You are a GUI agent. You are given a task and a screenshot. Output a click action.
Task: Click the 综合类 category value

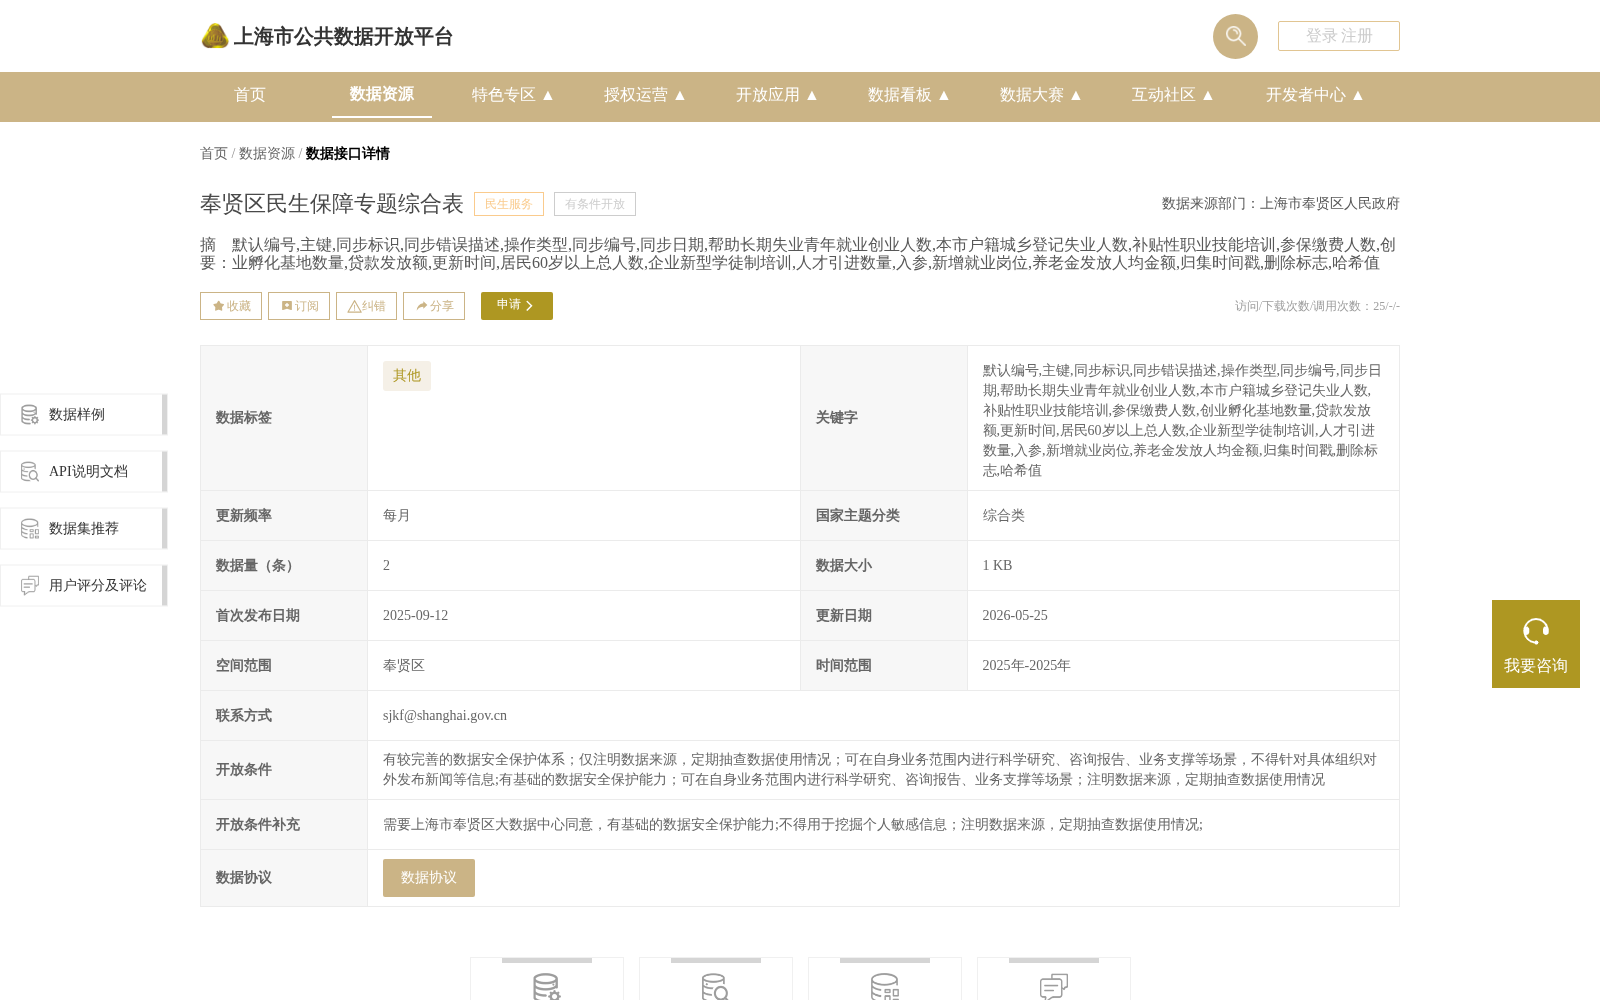(1004, 516)
